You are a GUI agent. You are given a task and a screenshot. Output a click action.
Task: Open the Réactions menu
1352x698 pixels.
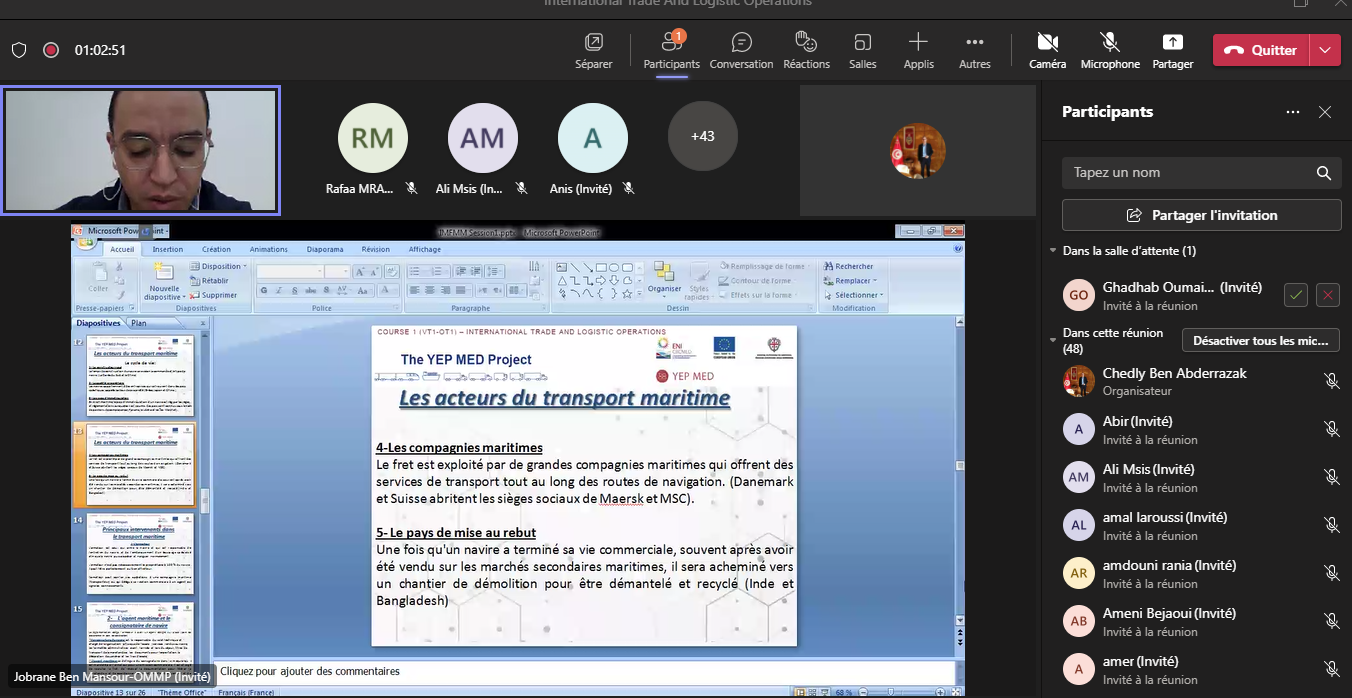tap(806, 50)
